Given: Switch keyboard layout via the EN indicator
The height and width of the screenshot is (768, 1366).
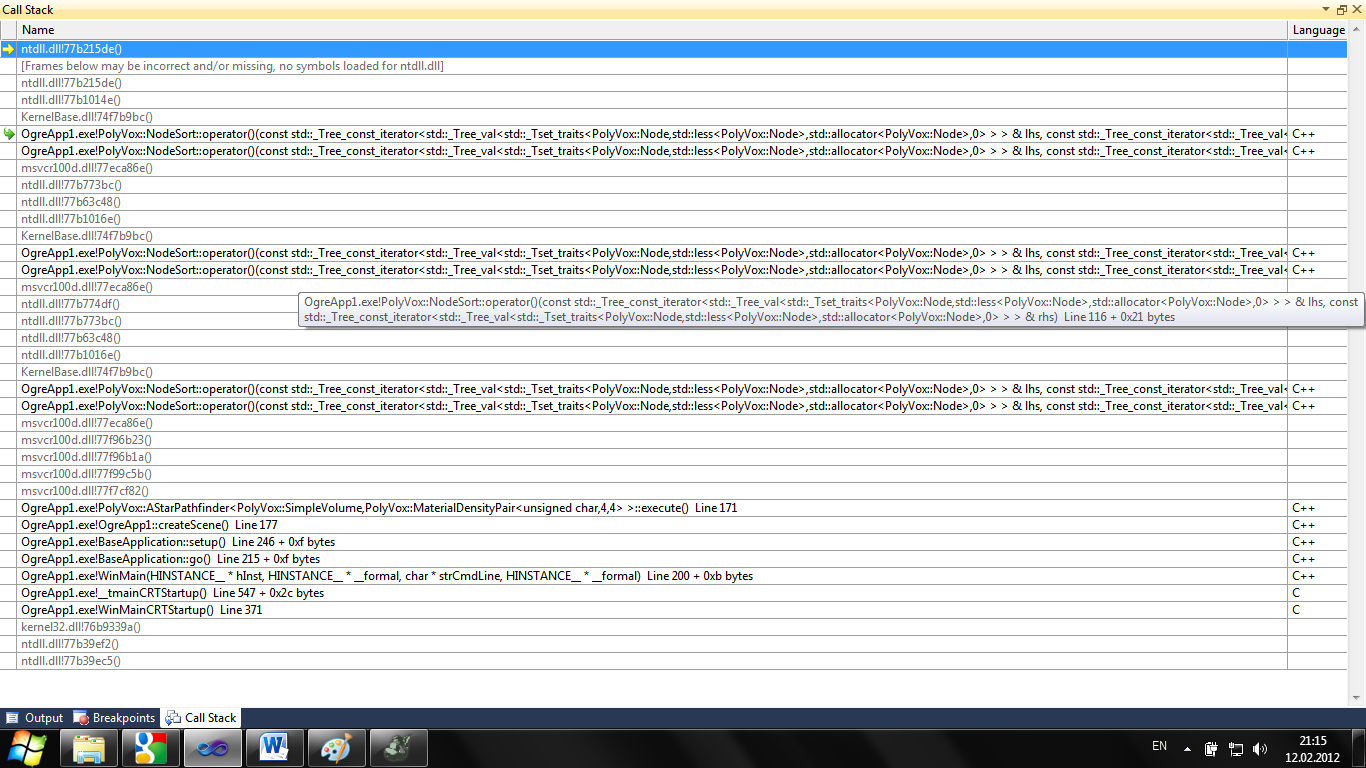Looking at the screenshot, I should [x=1160, y=747].
